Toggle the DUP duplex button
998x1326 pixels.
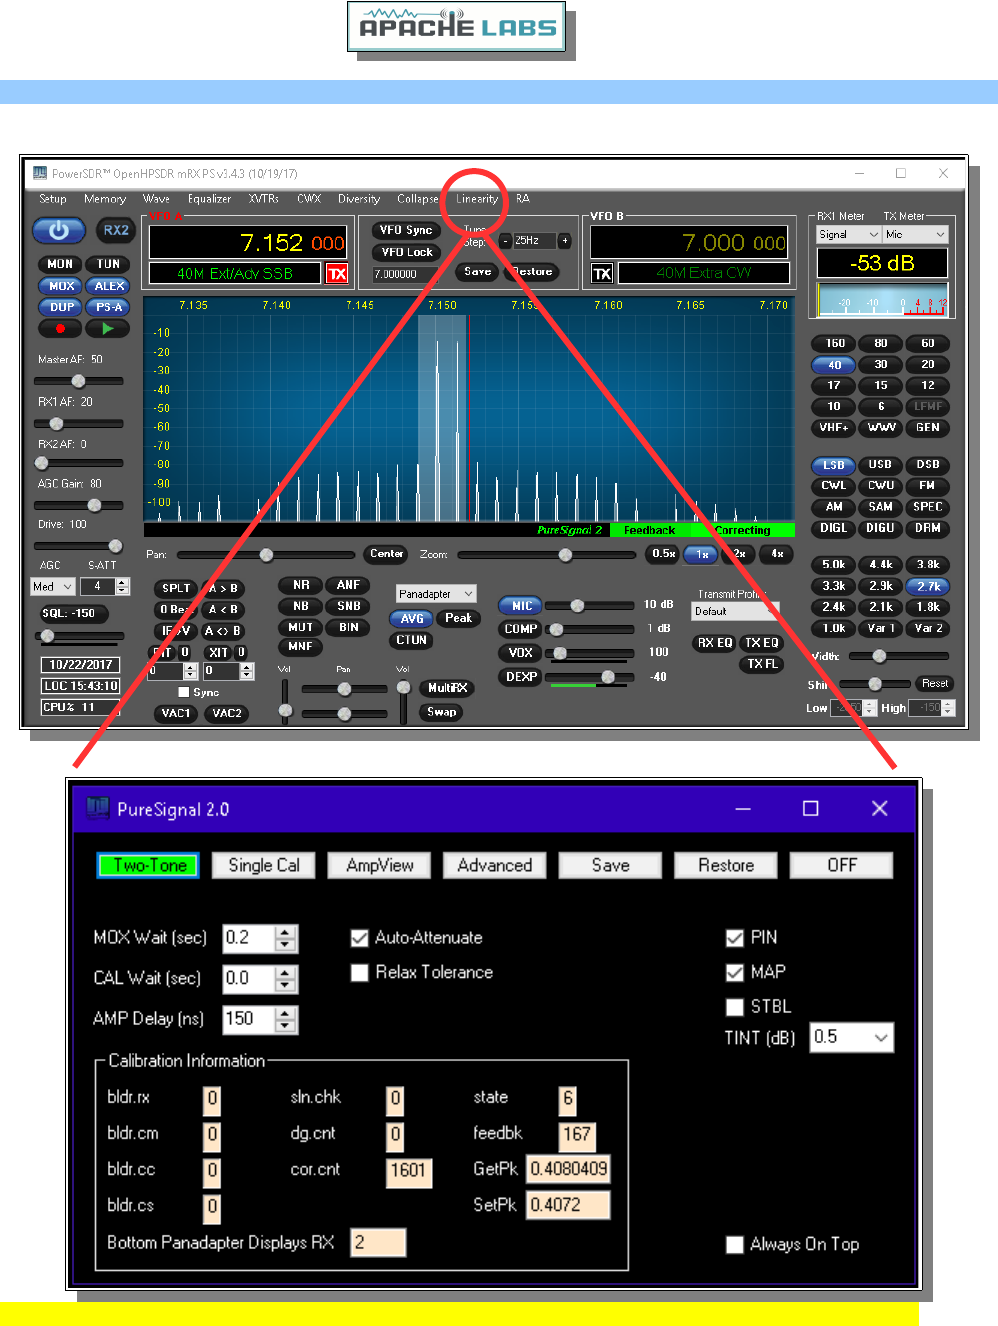coord(61,307)
